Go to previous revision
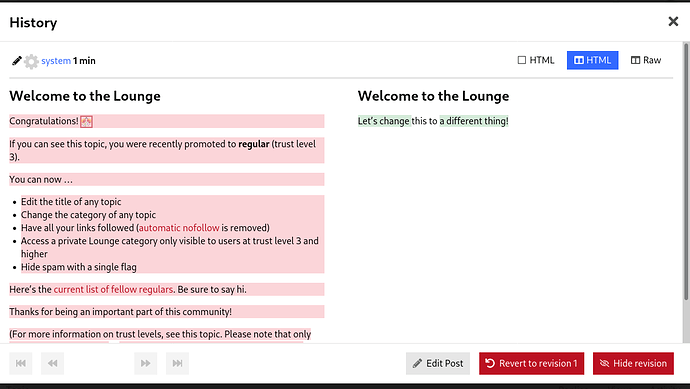The image size is (690, 389). [52, 363]
